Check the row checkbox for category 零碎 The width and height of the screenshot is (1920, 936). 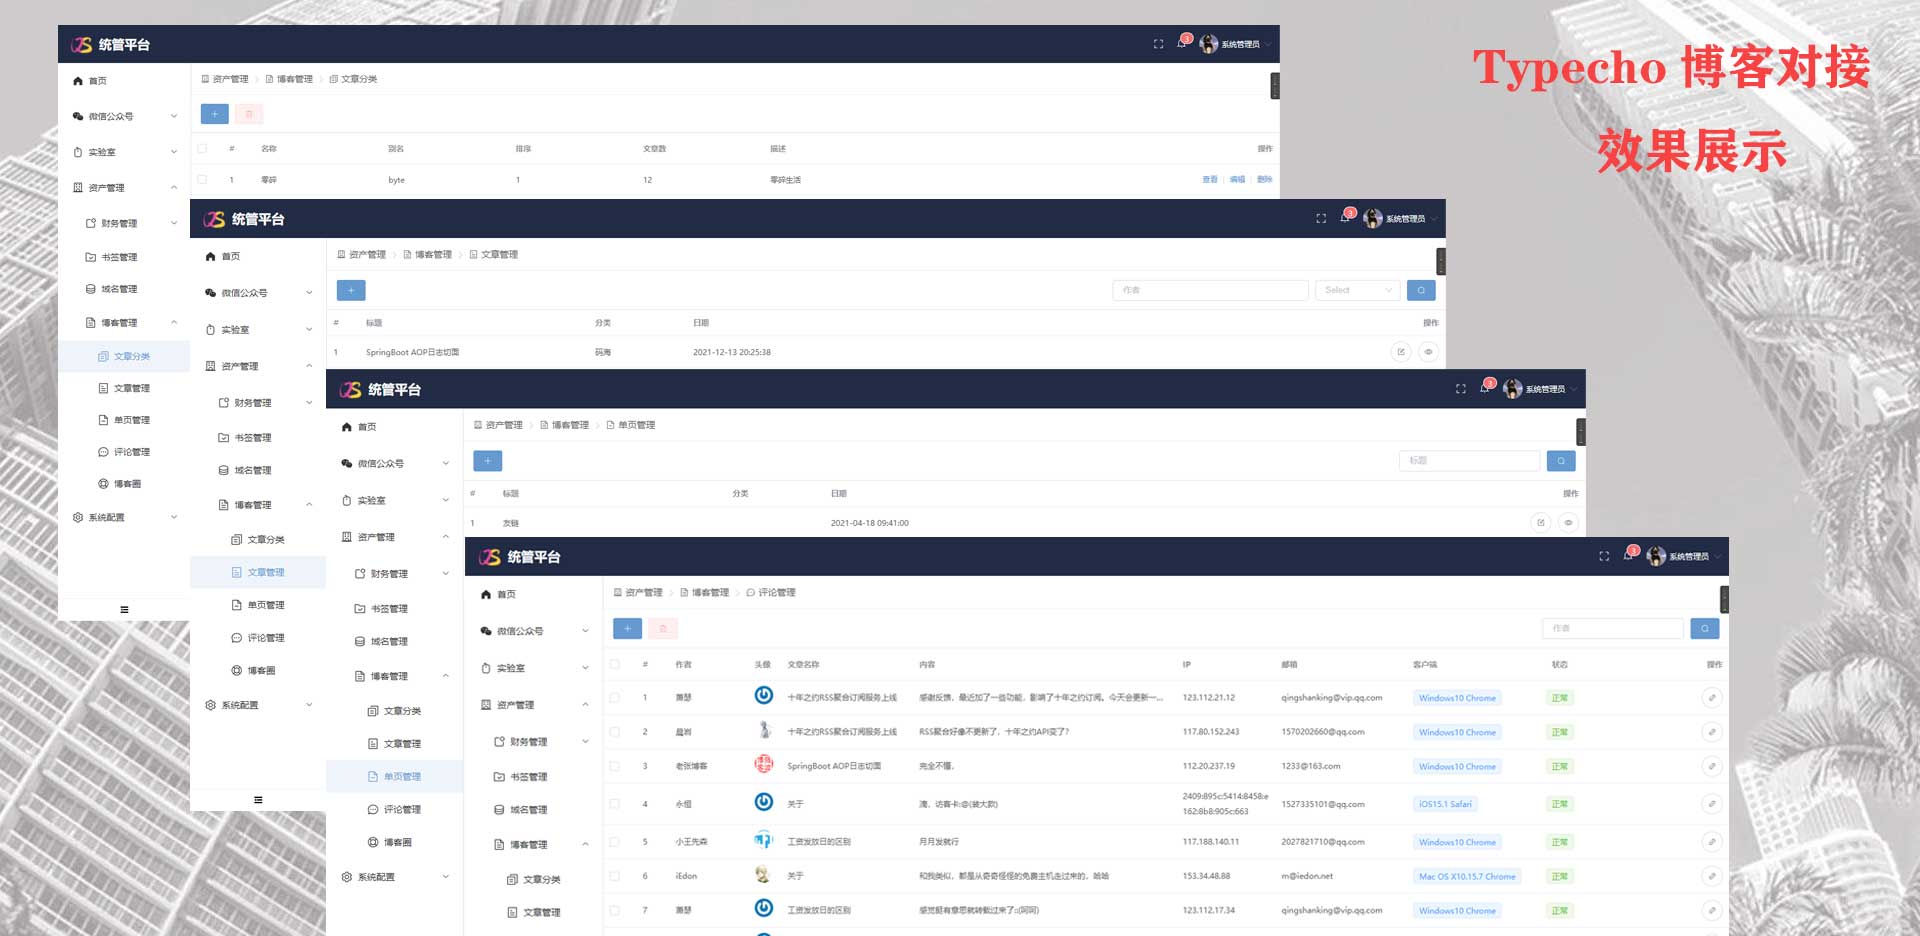tap(202, 180)
